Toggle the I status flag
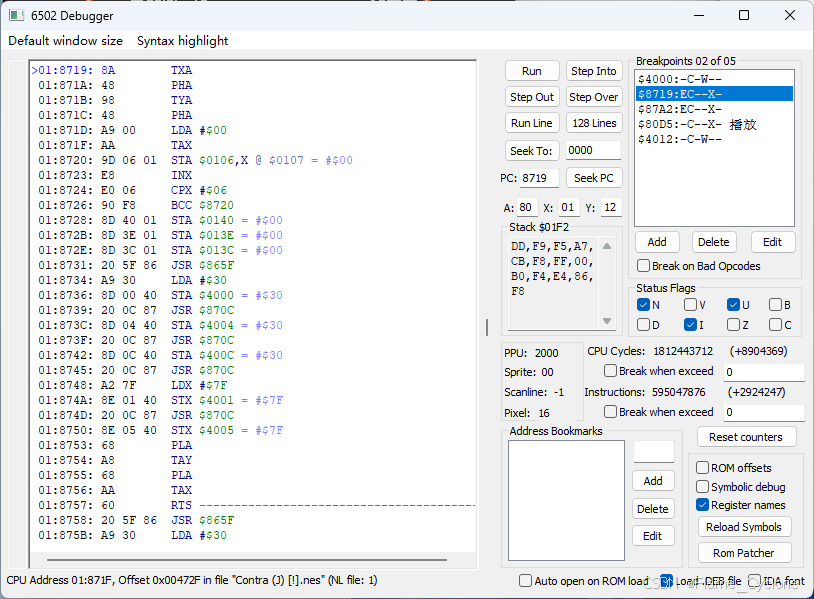814x599 pixels. coord(690,325)
